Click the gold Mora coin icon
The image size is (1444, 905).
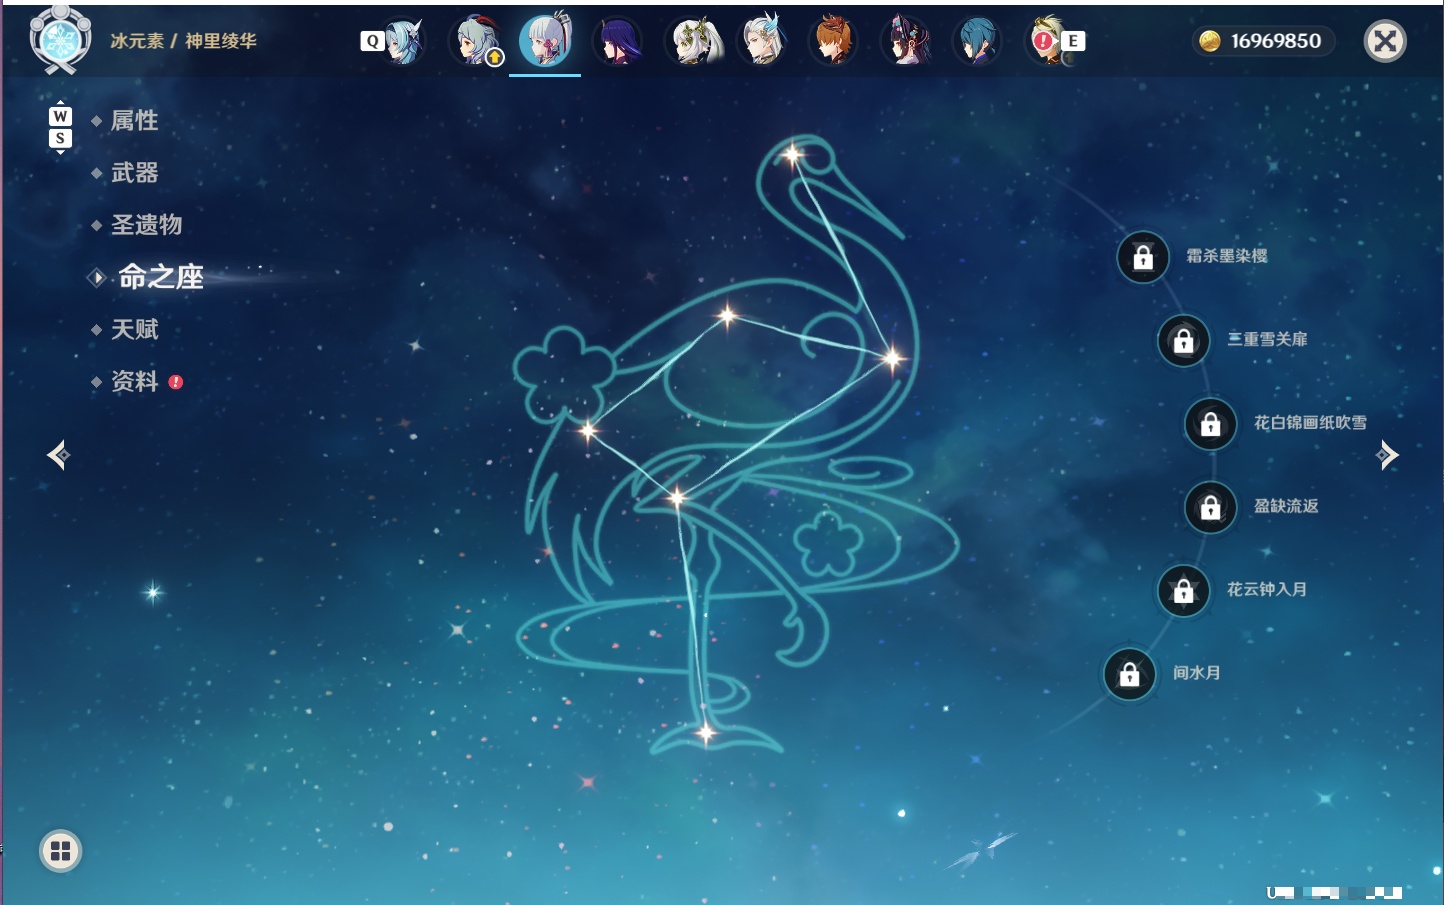click(1210, 41)
